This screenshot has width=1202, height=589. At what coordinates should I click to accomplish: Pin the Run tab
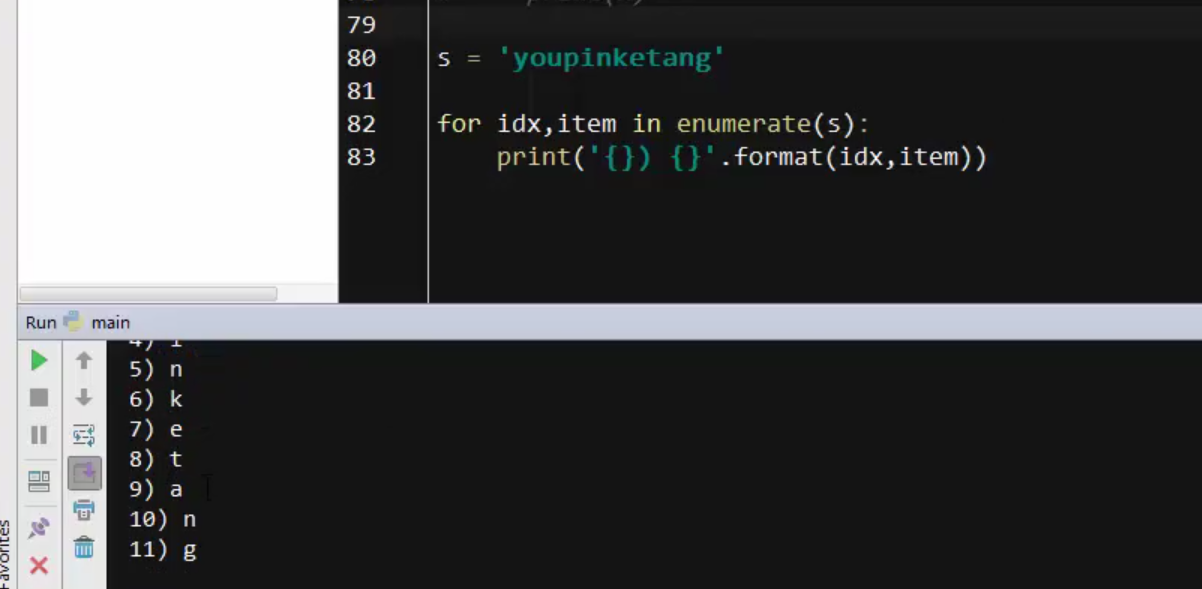39,527
